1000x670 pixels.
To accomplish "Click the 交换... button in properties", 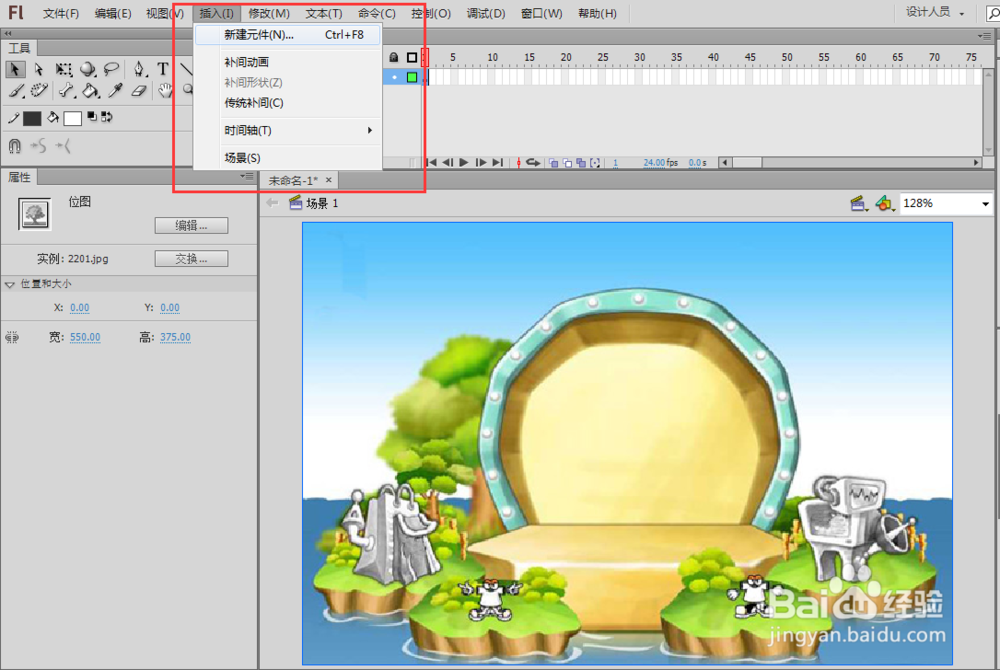I will point(191,258).
